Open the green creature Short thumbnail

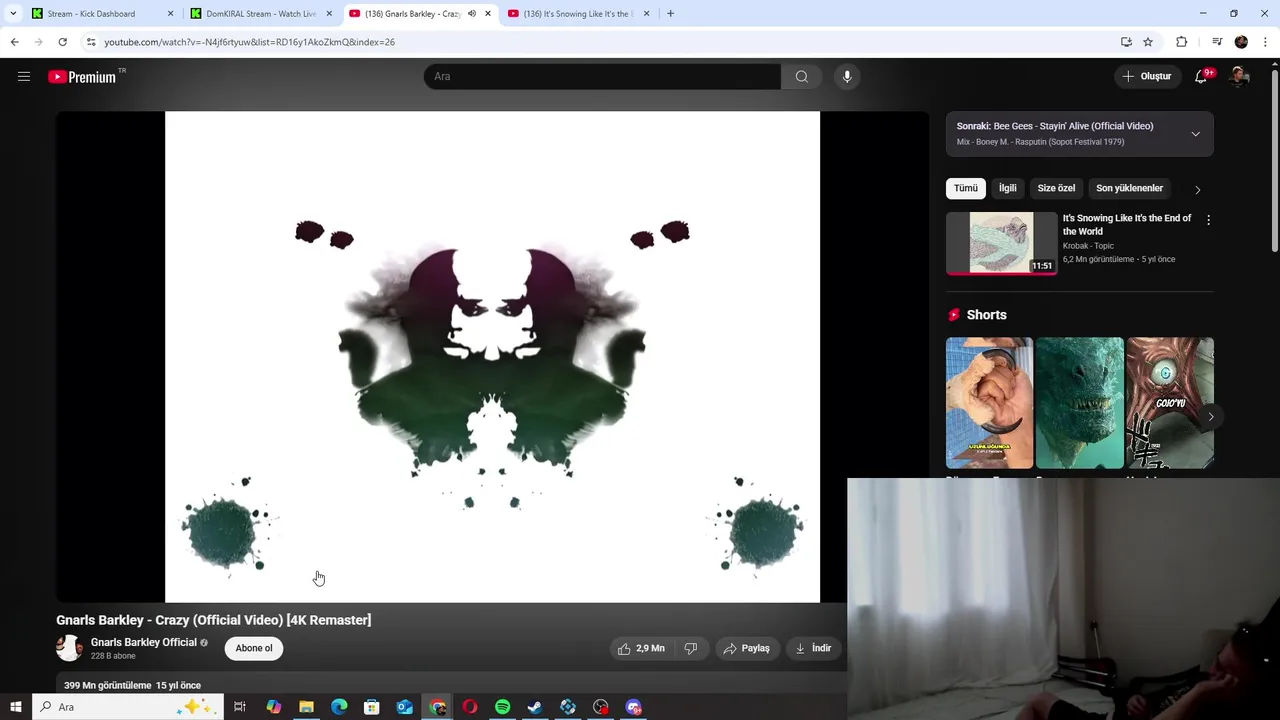click(x=1079, y=403)
